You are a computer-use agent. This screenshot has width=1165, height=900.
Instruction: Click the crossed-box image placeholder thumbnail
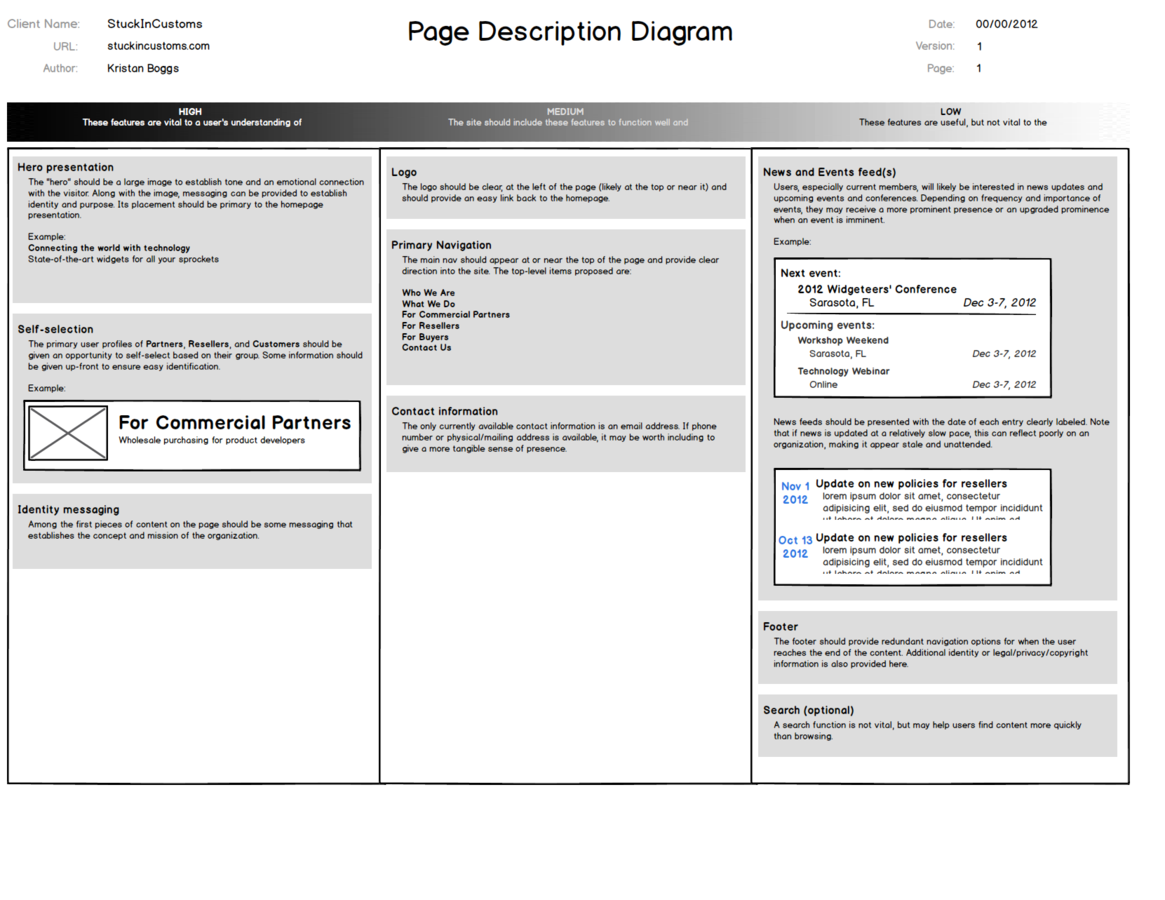68,433
